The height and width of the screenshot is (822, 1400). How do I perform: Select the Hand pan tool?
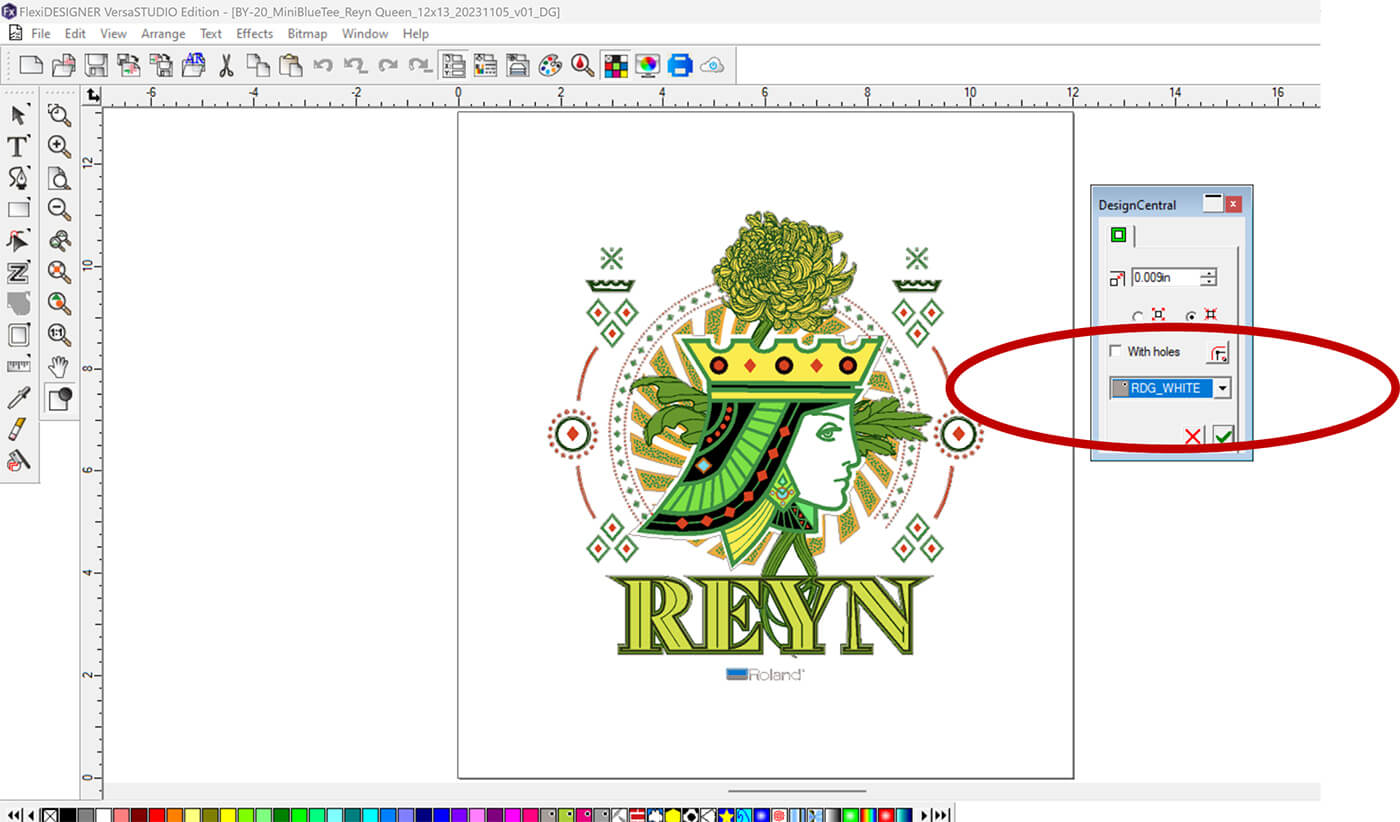click(x=60, y=366)
